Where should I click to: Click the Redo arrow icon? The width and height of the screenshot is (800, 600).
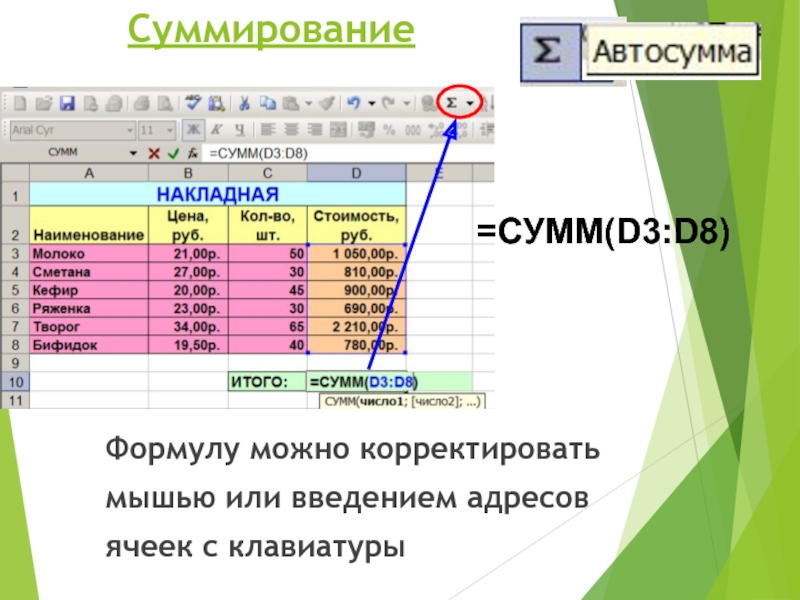389,103
